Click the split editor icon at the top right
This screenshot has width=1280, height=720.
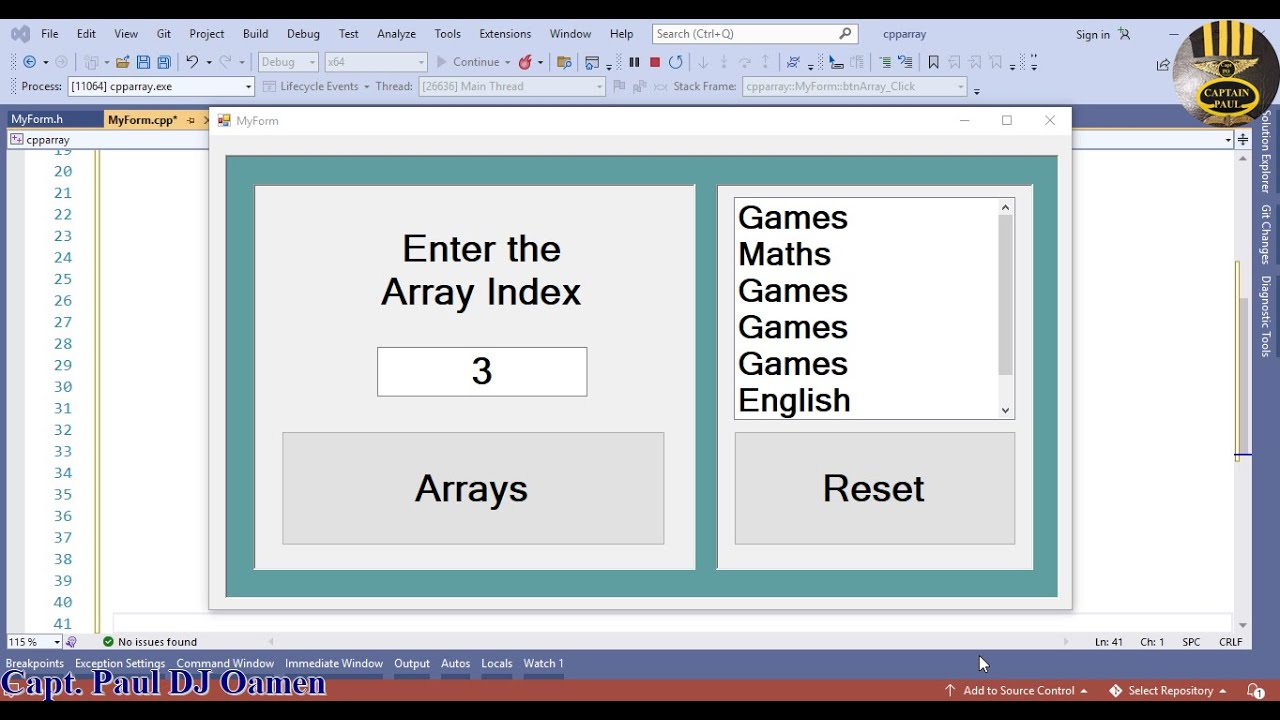click(1243, 140)
